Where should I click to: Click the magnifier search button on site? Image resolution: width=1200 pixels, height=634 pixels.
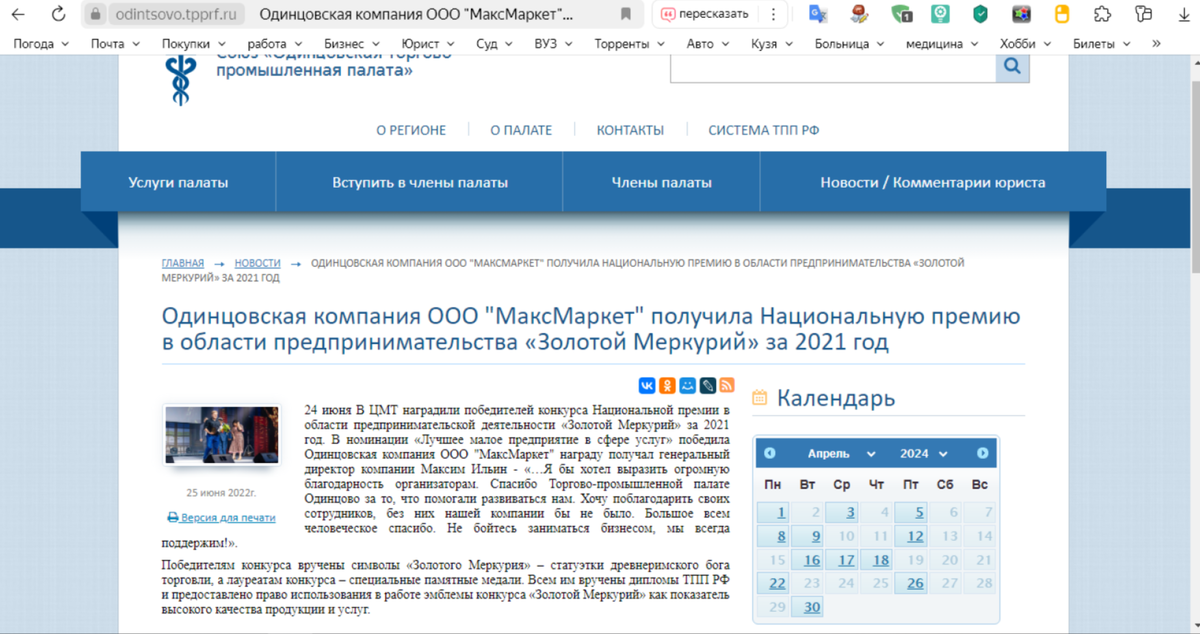coord(1012,67)
